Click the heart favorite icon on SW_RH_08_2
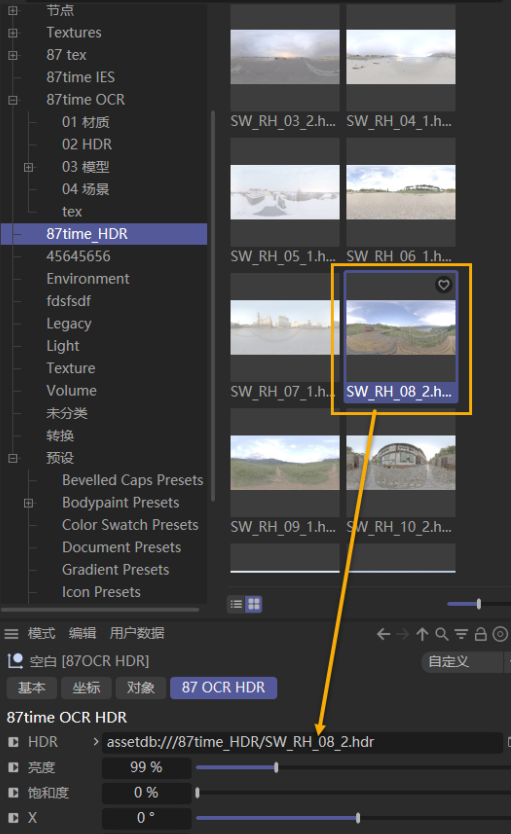Image resolution: width=511 pixels, height=834 pixels. tap(443, 285)
